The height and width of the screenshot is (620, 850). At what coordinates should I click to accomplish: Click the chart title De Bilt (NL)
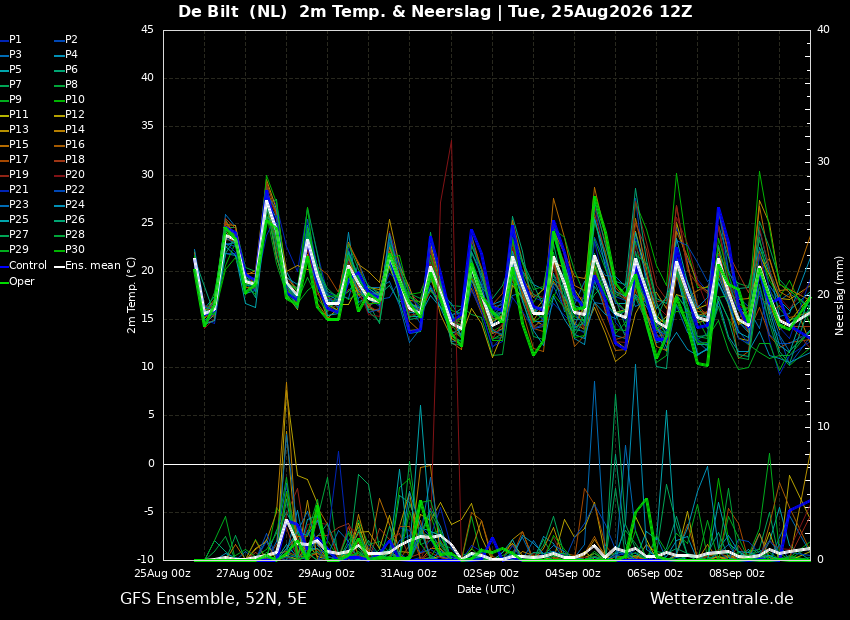232,11
